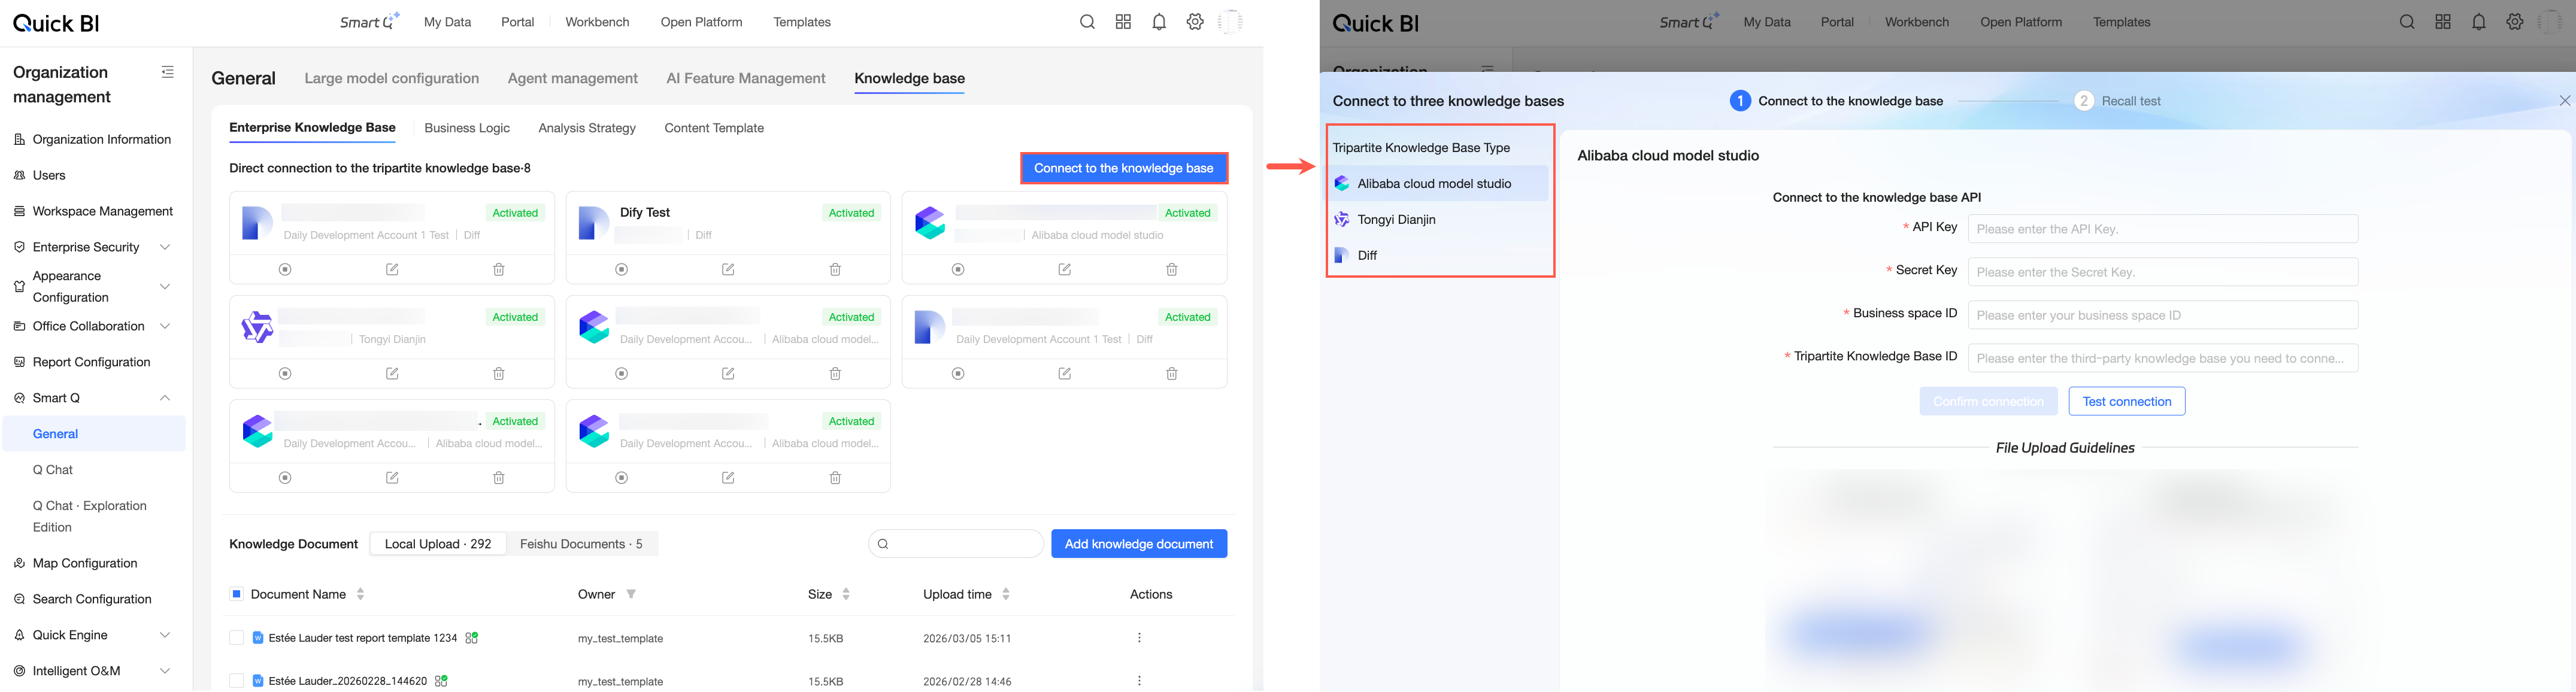Viewport: 2576px width, 692px height.
Task: Click the trash icon on the Tongyi Dianjin card
Action: [499, 374]
